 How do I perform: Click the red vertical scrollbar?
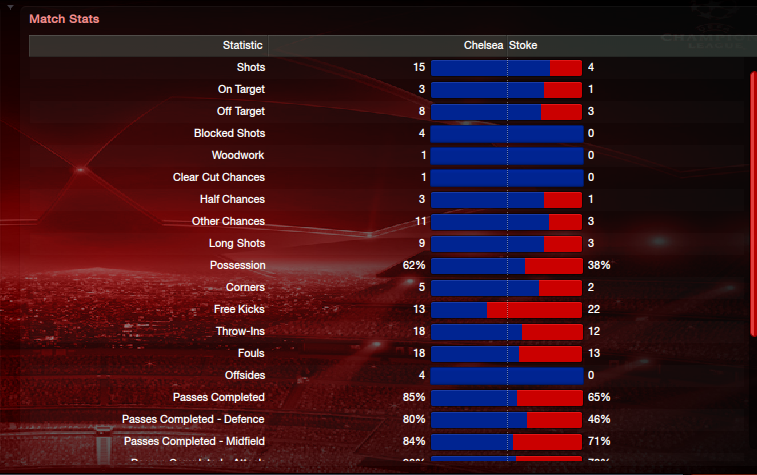point(753,204)
